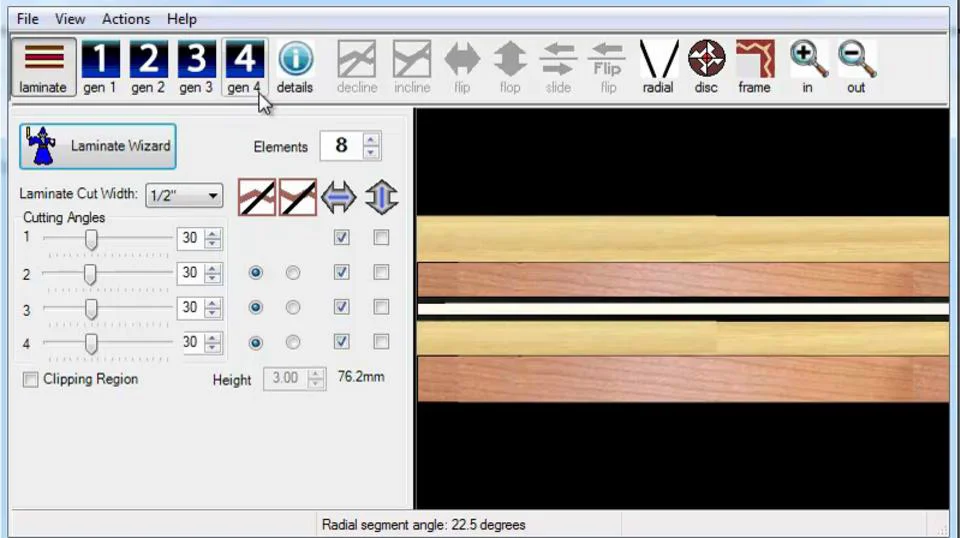960x538 pixels.
Task: Uncheck flip checkbox for angle 1
Action: click(342, 237)
